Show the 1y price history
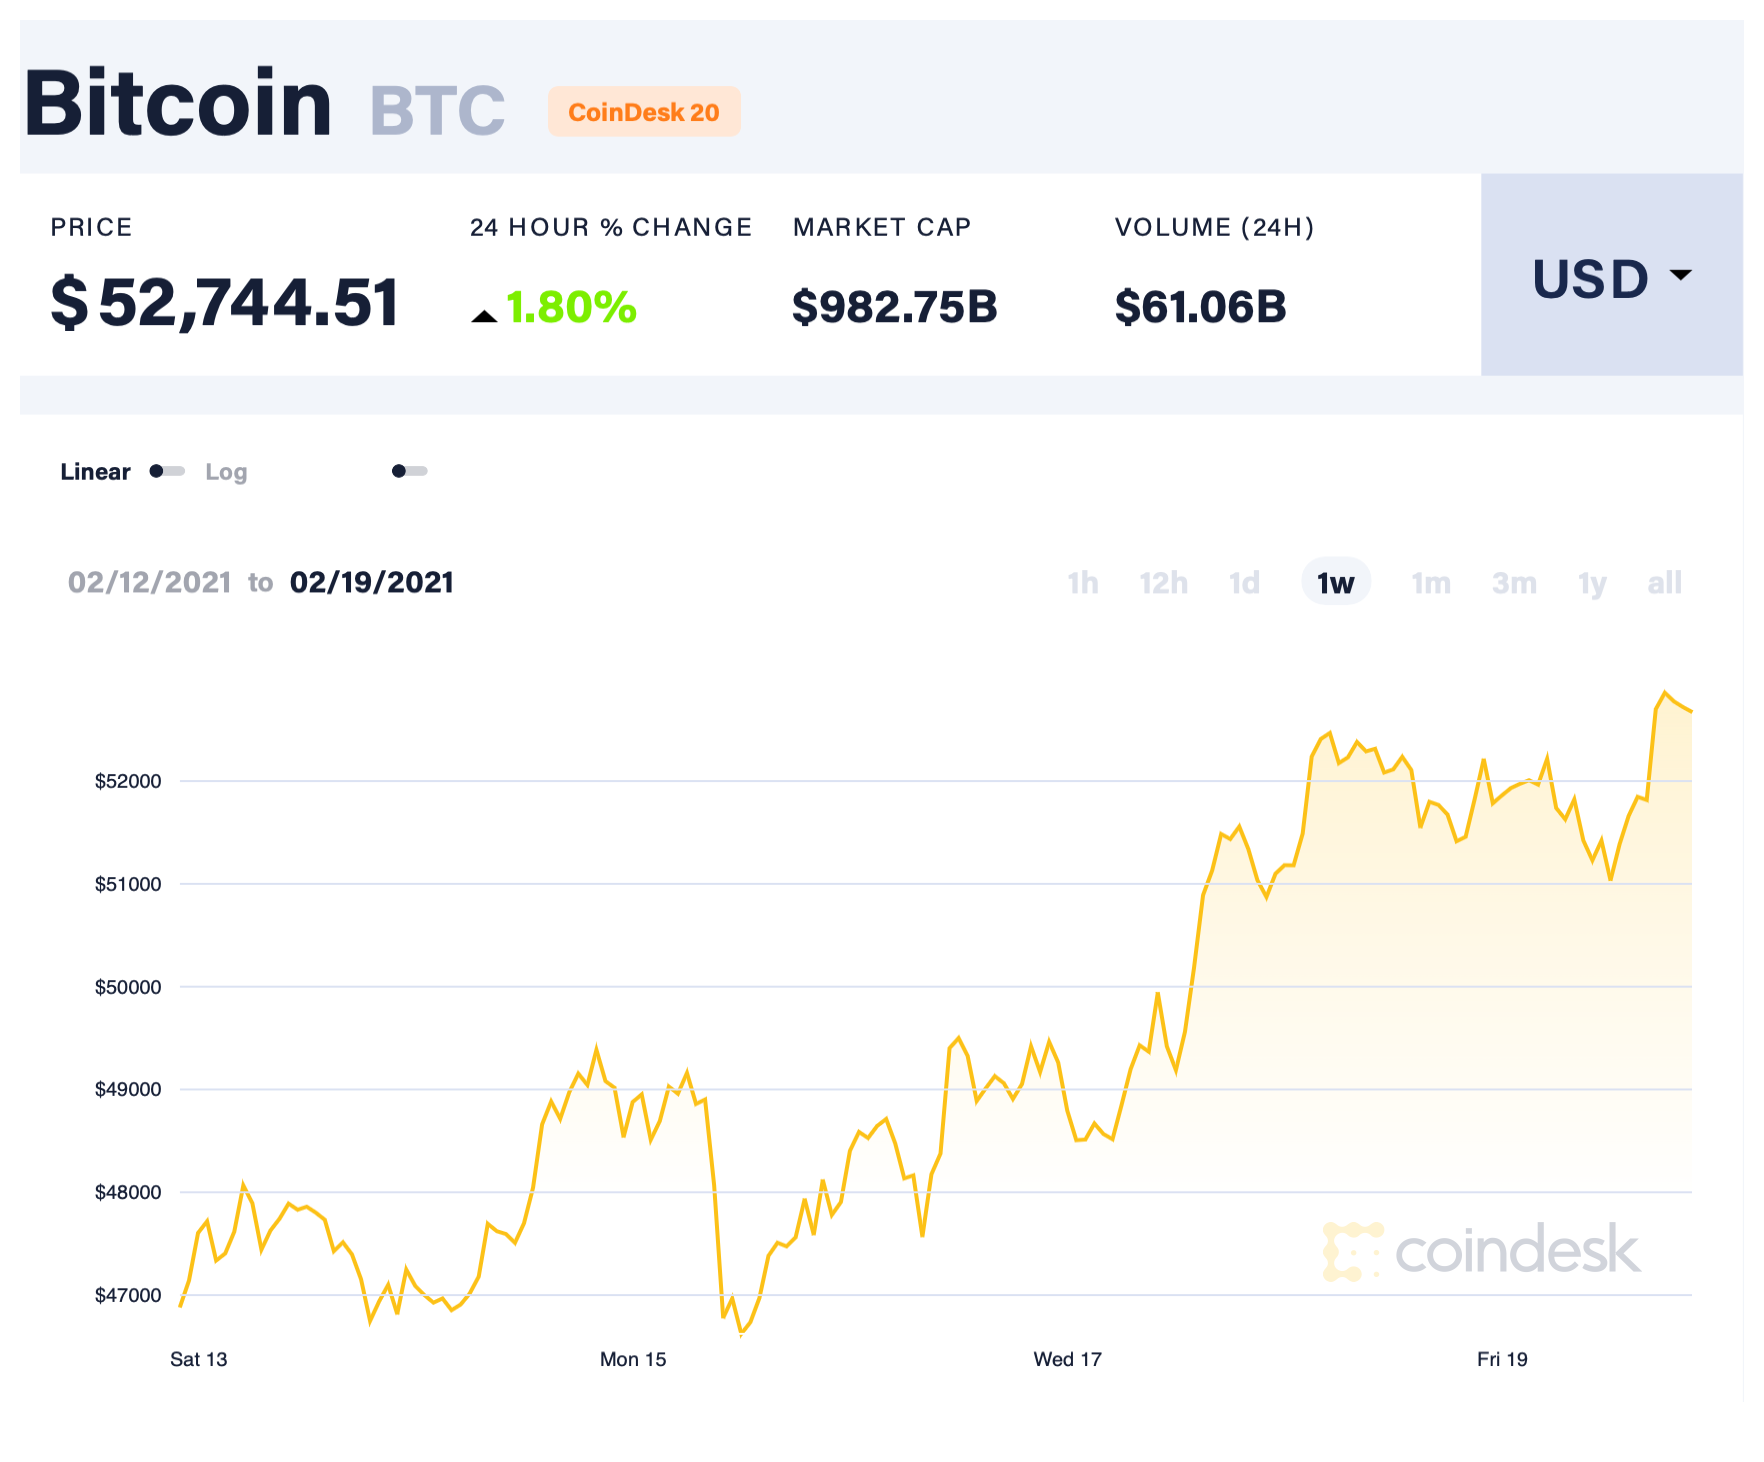 pos(1592,582)
